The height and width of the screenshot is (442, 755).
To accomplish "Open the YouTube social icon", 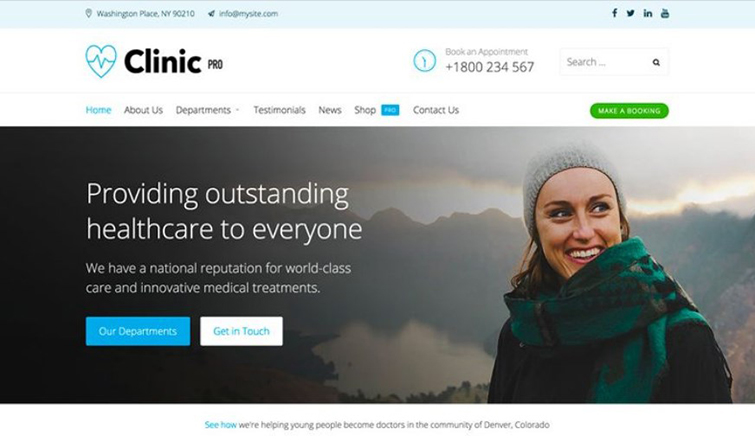I will tap(665, 13).
